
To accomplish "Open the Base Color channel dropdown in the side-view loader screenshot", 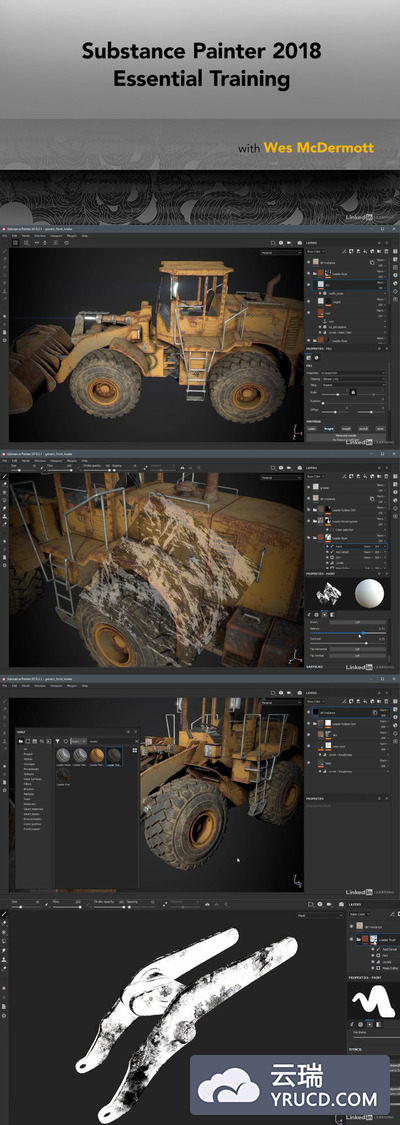I will click(315, 252).
